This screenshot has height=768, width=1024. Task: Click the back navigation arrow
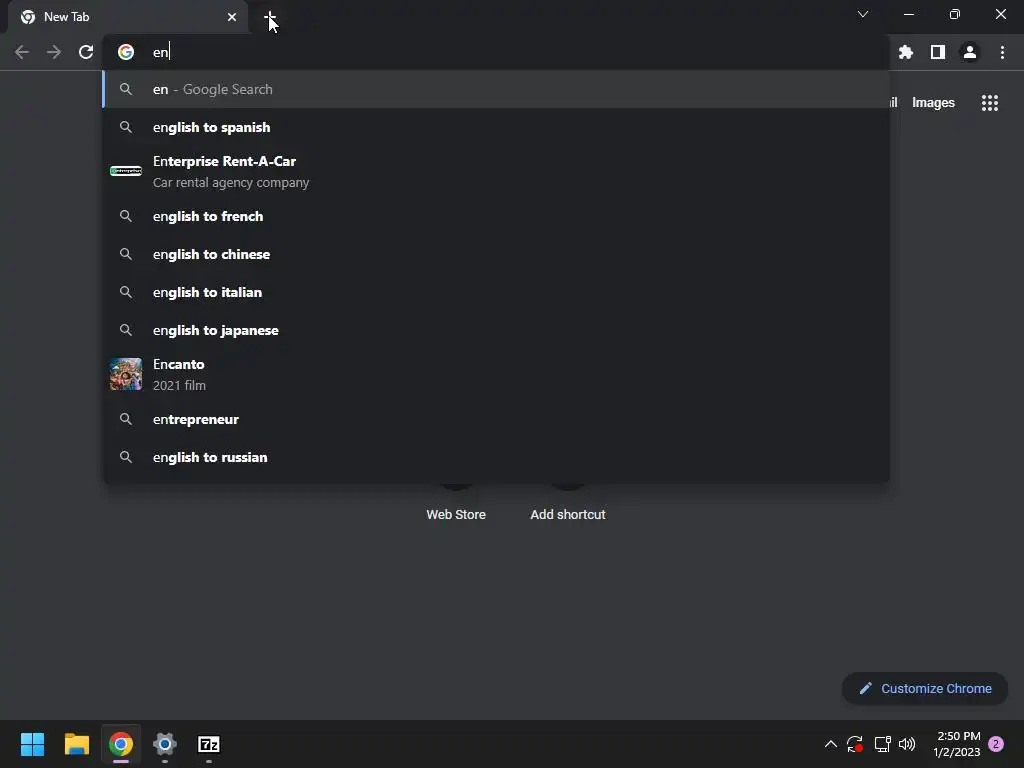click(x=22, y=52)
